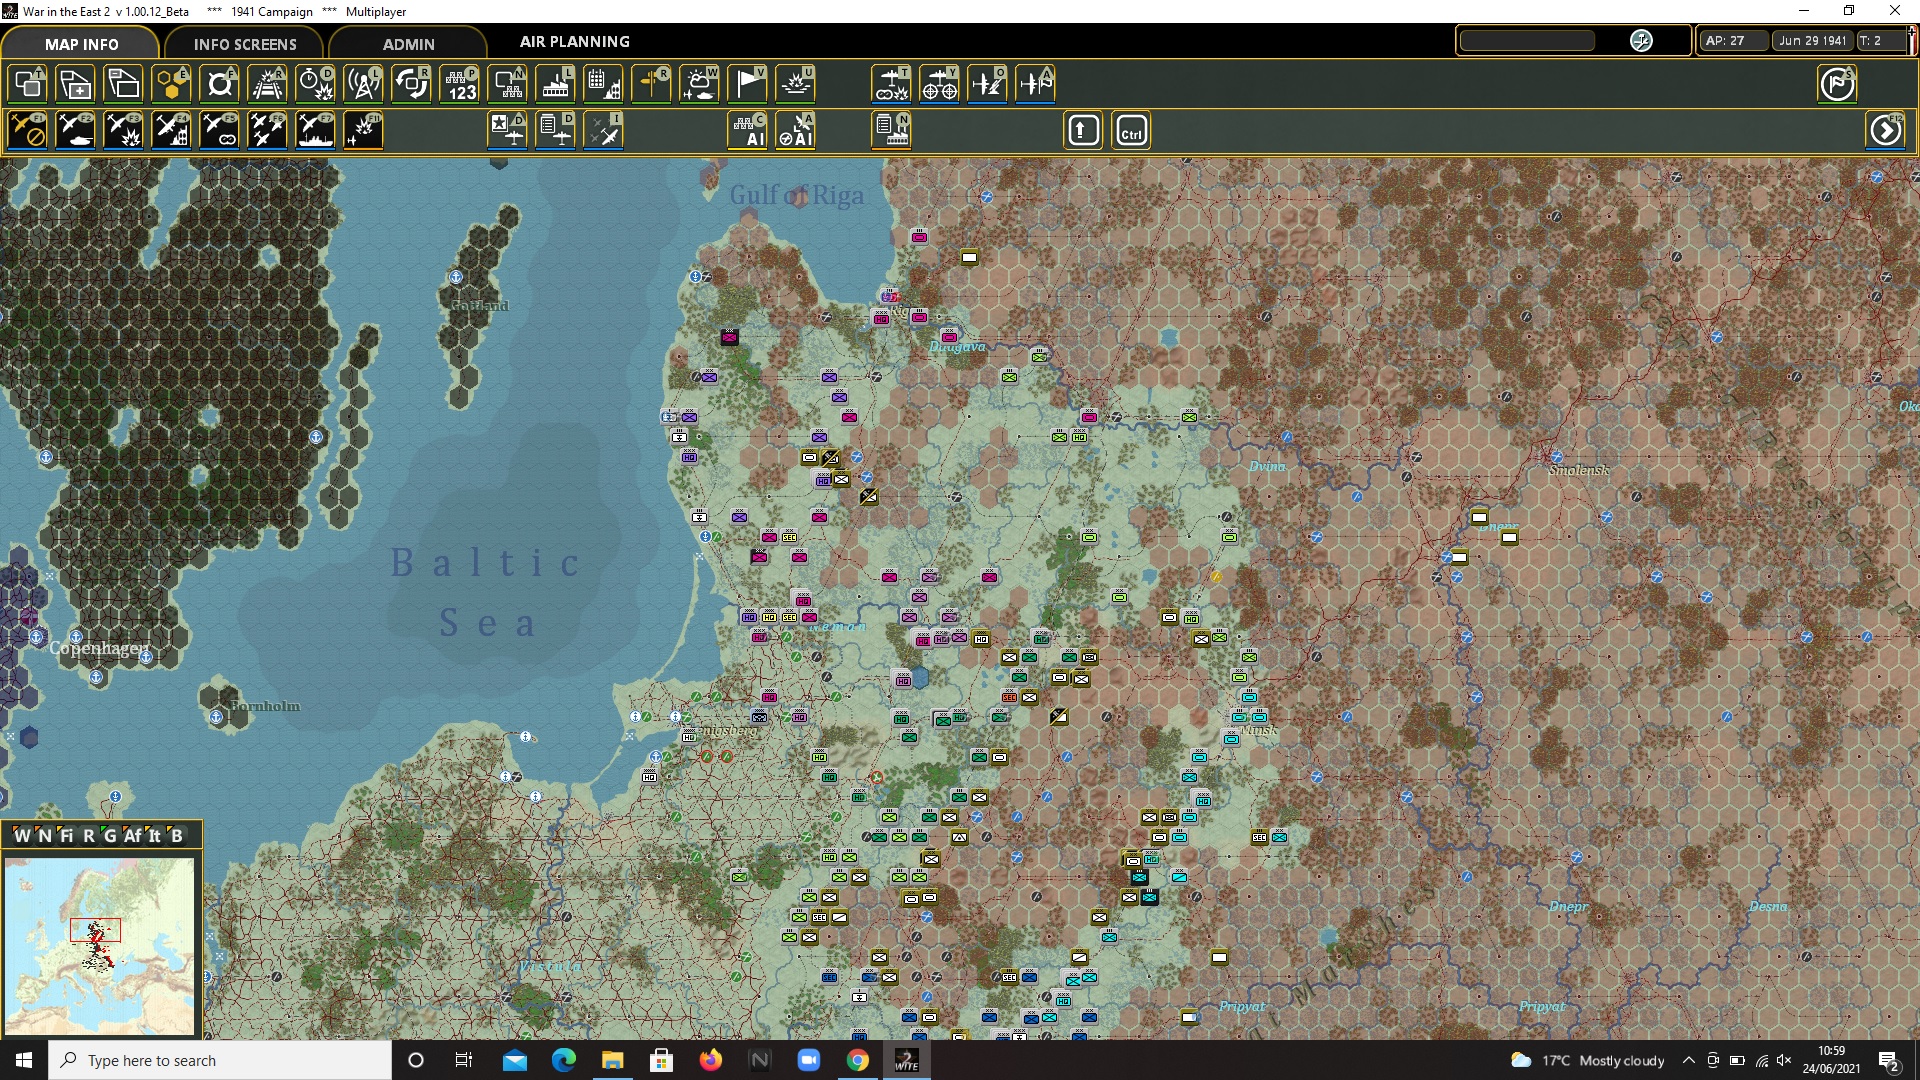Screen dimensions: 1920x1080
Task: Toggle the hex grid display icon
Action: (171, 84)
